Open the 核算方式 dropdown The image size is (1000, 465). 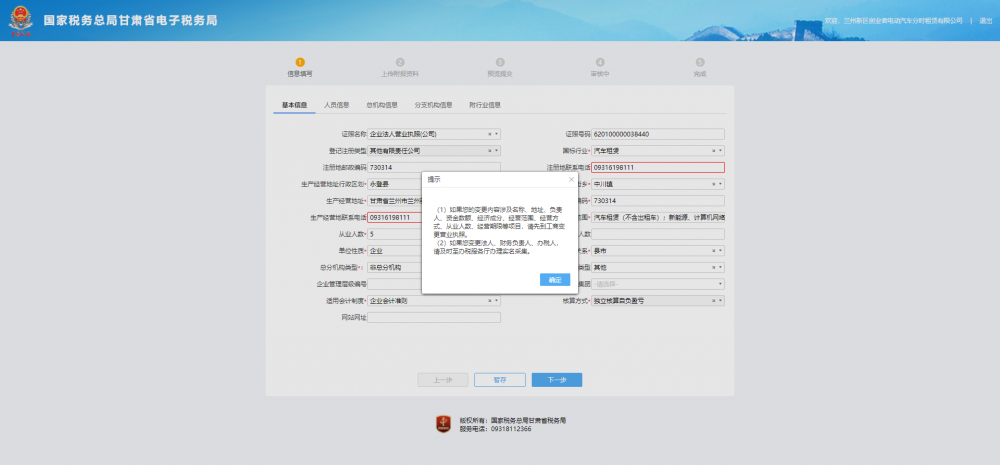tap(721, 300)
